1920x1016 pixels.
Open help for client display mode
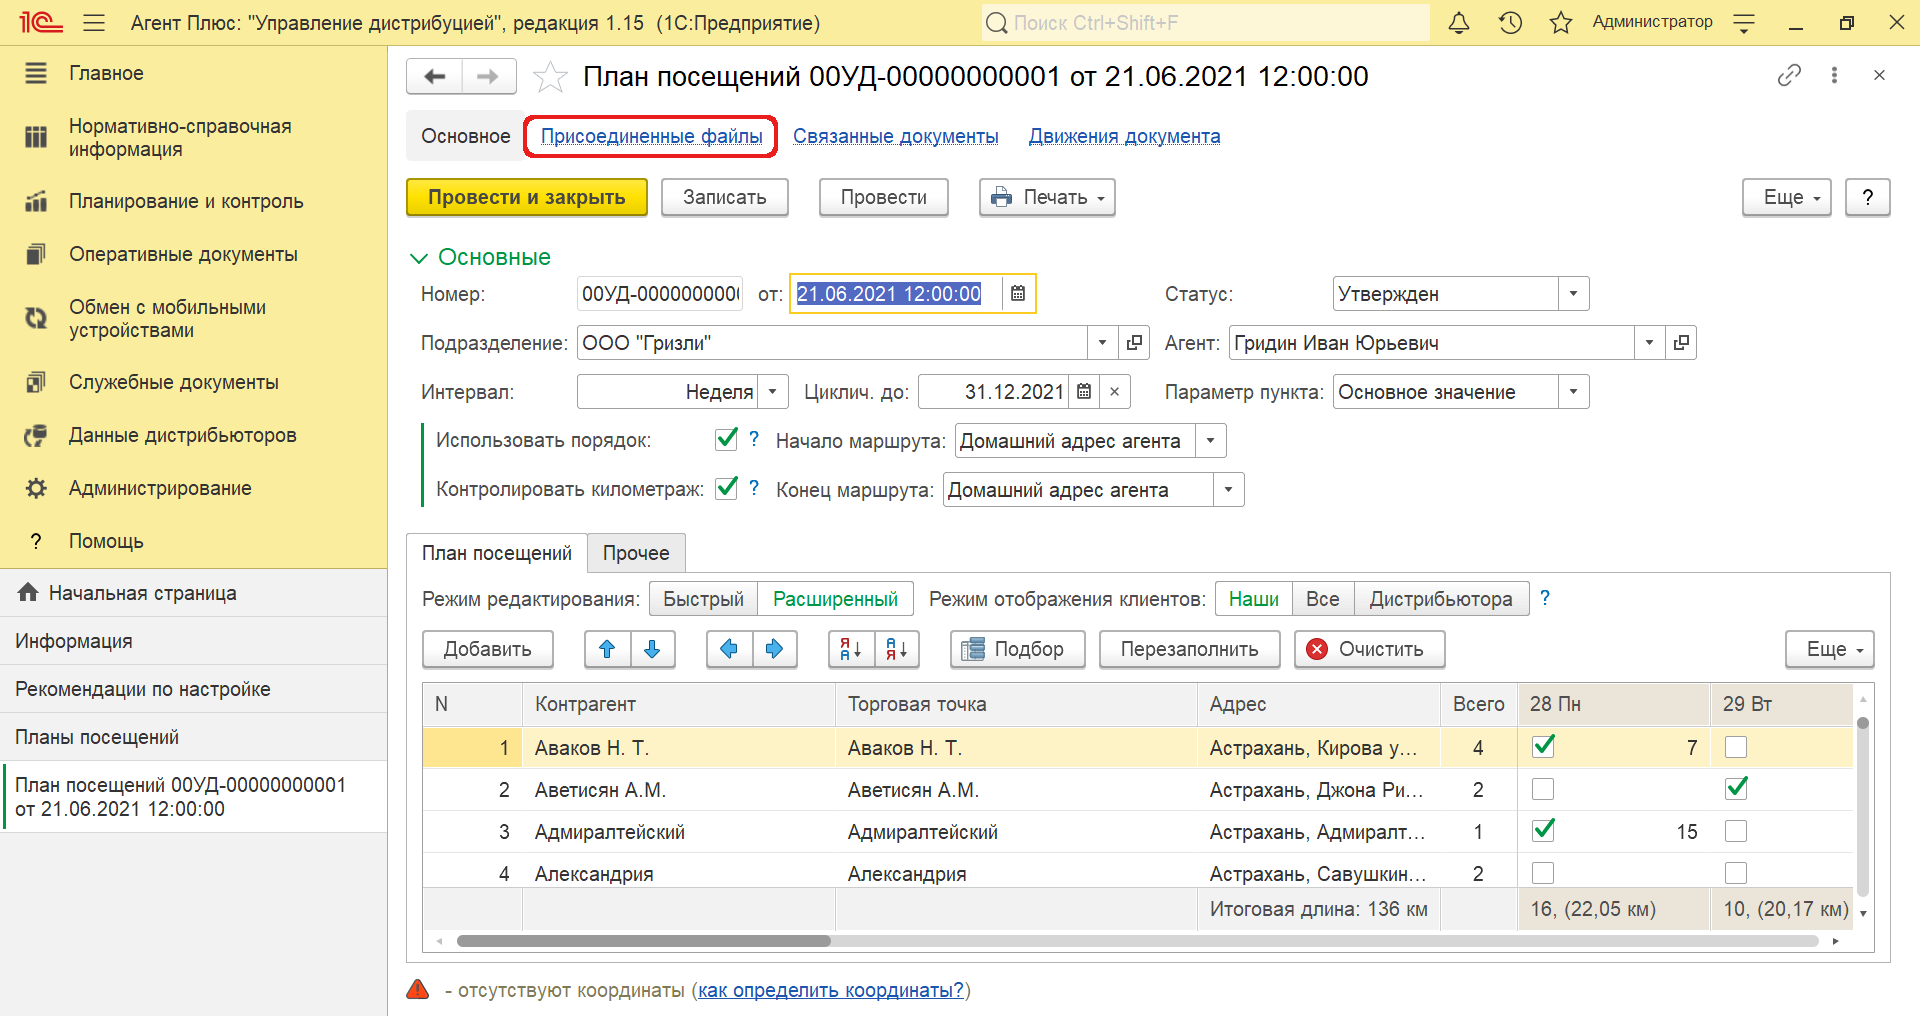[1545, 598]
